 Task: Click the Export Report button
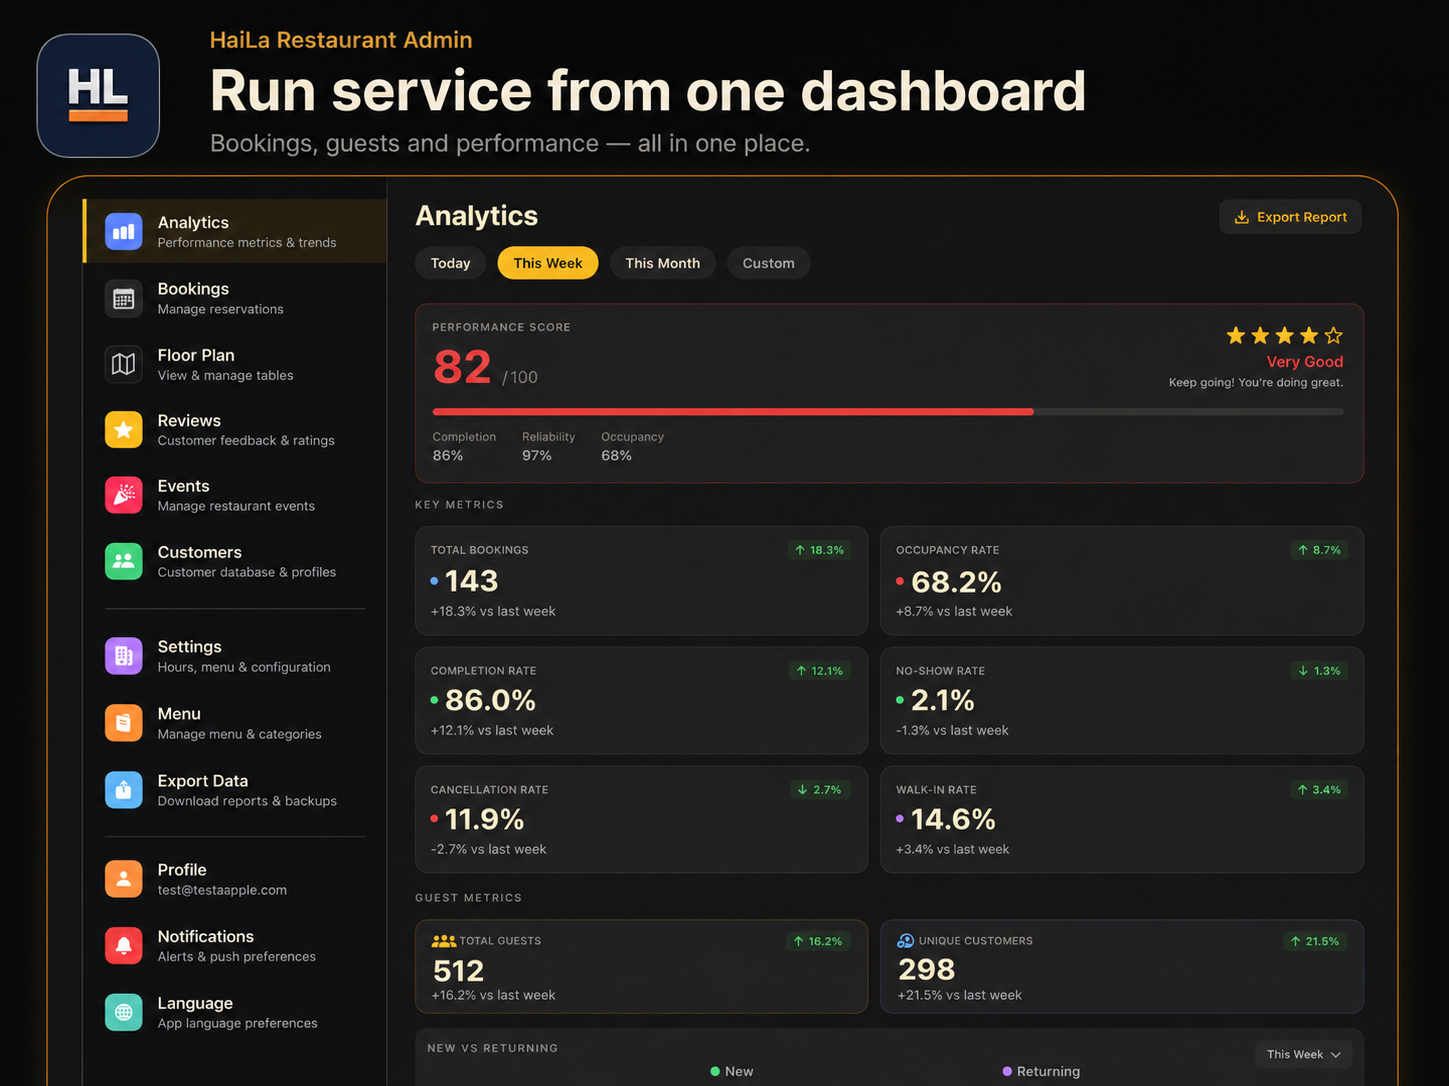pyautogui.click(x=1290, y=217)
